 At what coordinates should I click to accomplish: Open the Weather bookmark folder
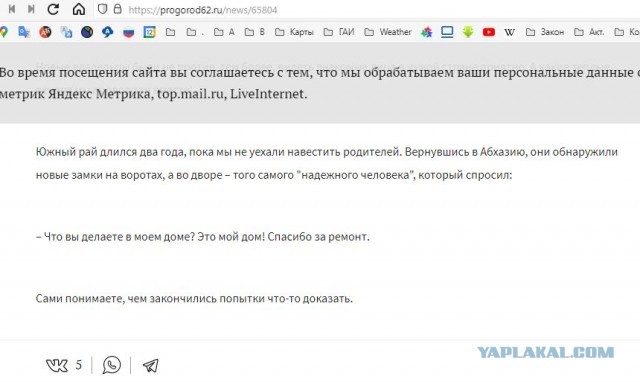pos(388,32)
